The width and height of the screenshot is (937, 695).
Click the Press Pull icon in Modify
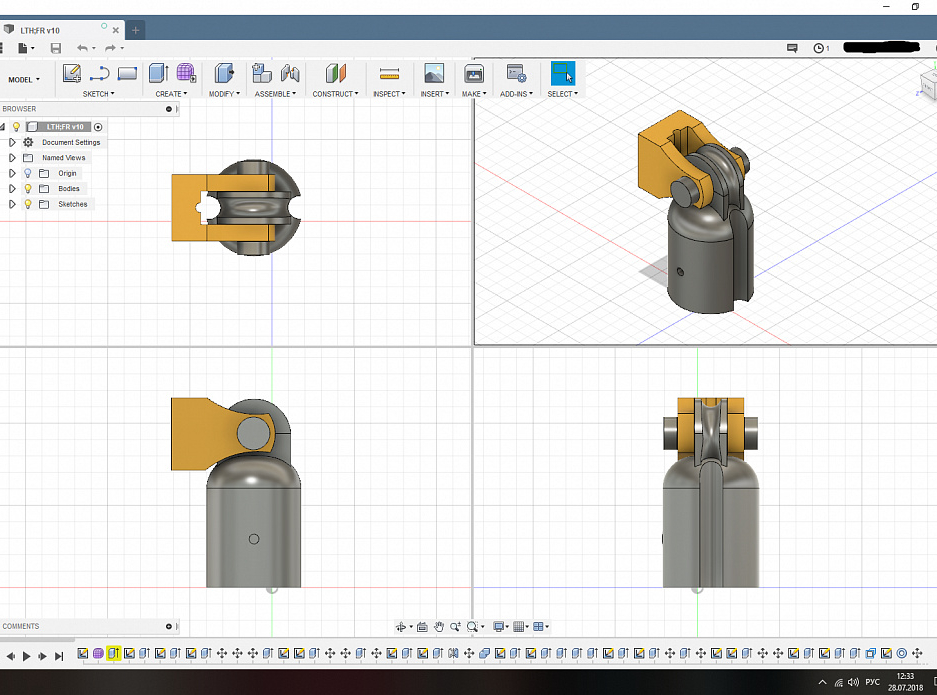click(224, 73)
